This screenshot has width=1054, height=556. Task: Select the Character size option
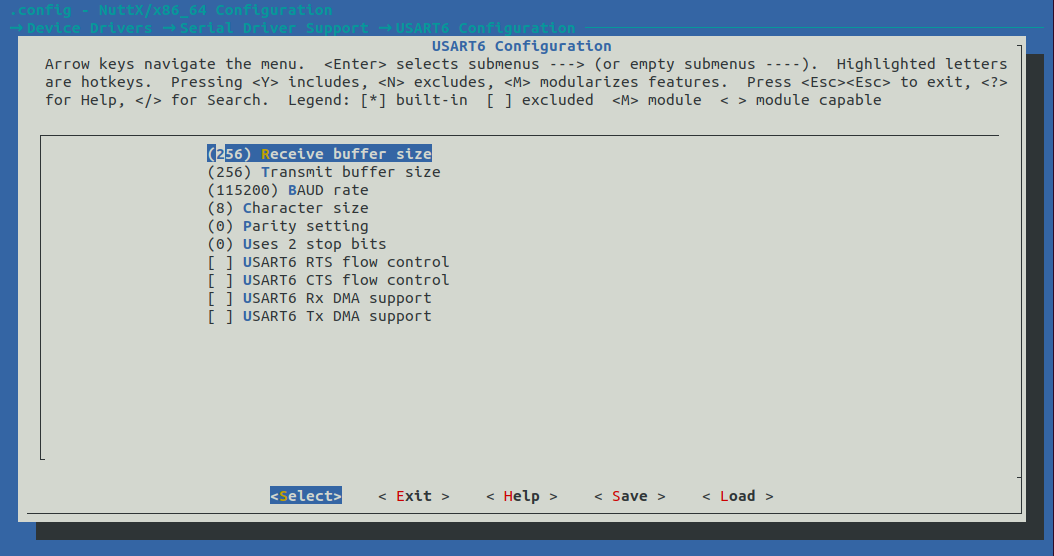[288, 208]
